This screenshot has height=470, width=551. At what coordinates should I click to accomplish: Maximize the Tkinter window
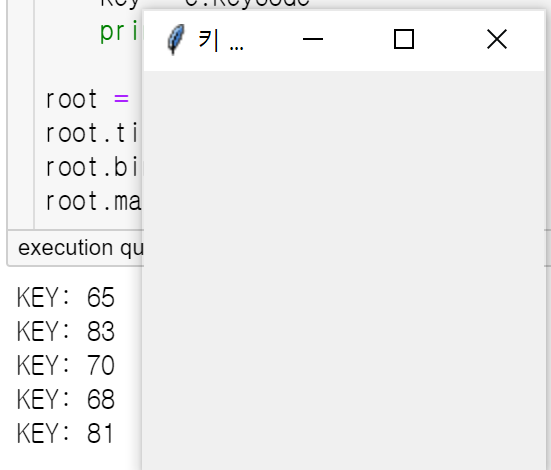point(404,39)
